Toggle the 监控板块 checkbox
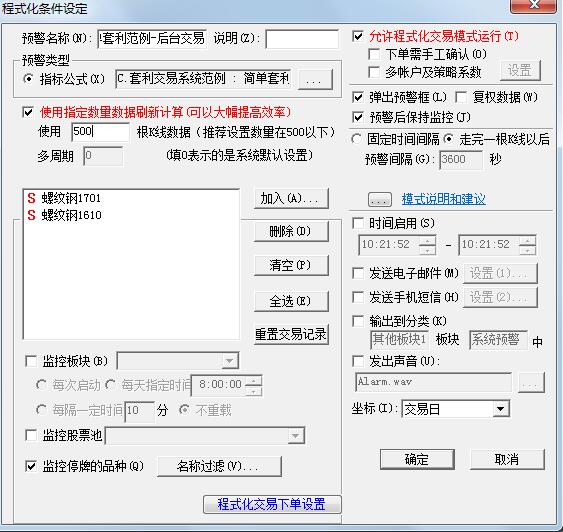The image size is (563, 532). pos(32,361)
